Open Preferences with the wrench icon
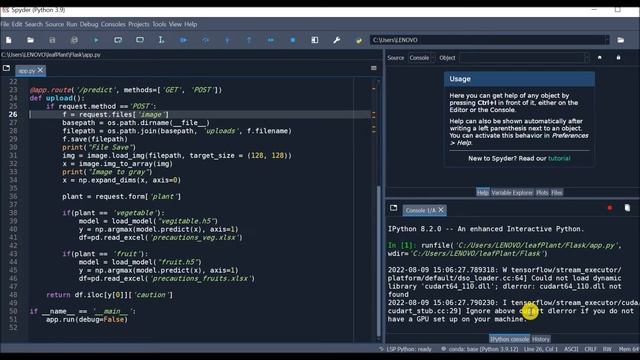 point(337,40)
